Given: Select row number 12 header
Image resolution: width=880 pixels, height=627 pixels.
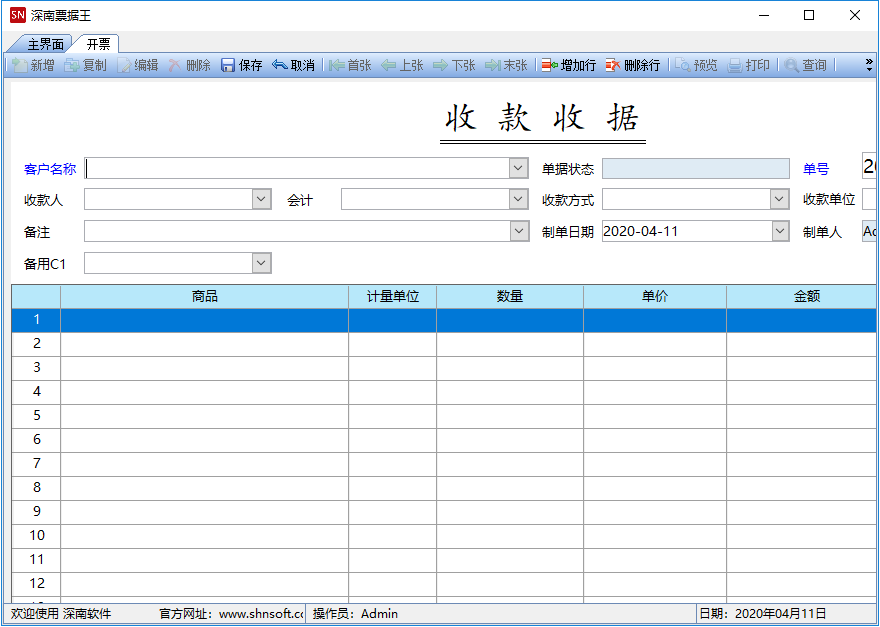Looking at the screenshot, I should [x=36, y=583].
